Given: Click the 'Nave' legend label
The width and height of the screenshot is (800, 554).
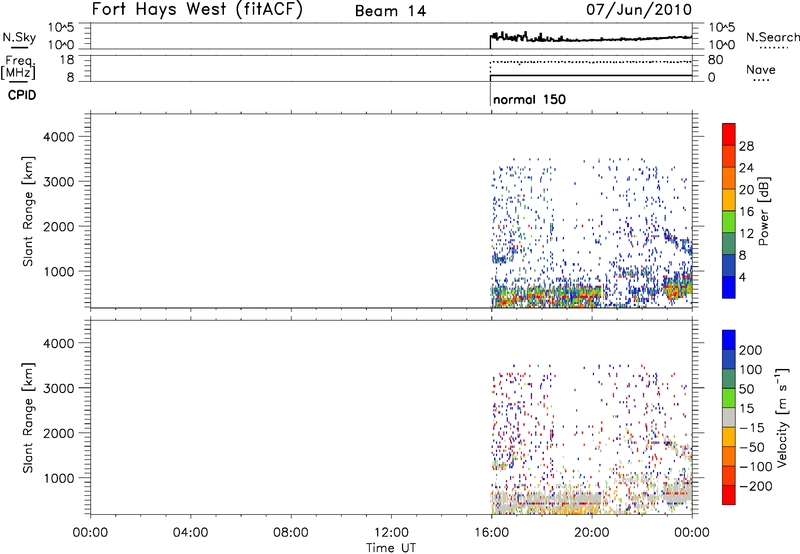Looking at the screenshot, I should tap(760, 69).
